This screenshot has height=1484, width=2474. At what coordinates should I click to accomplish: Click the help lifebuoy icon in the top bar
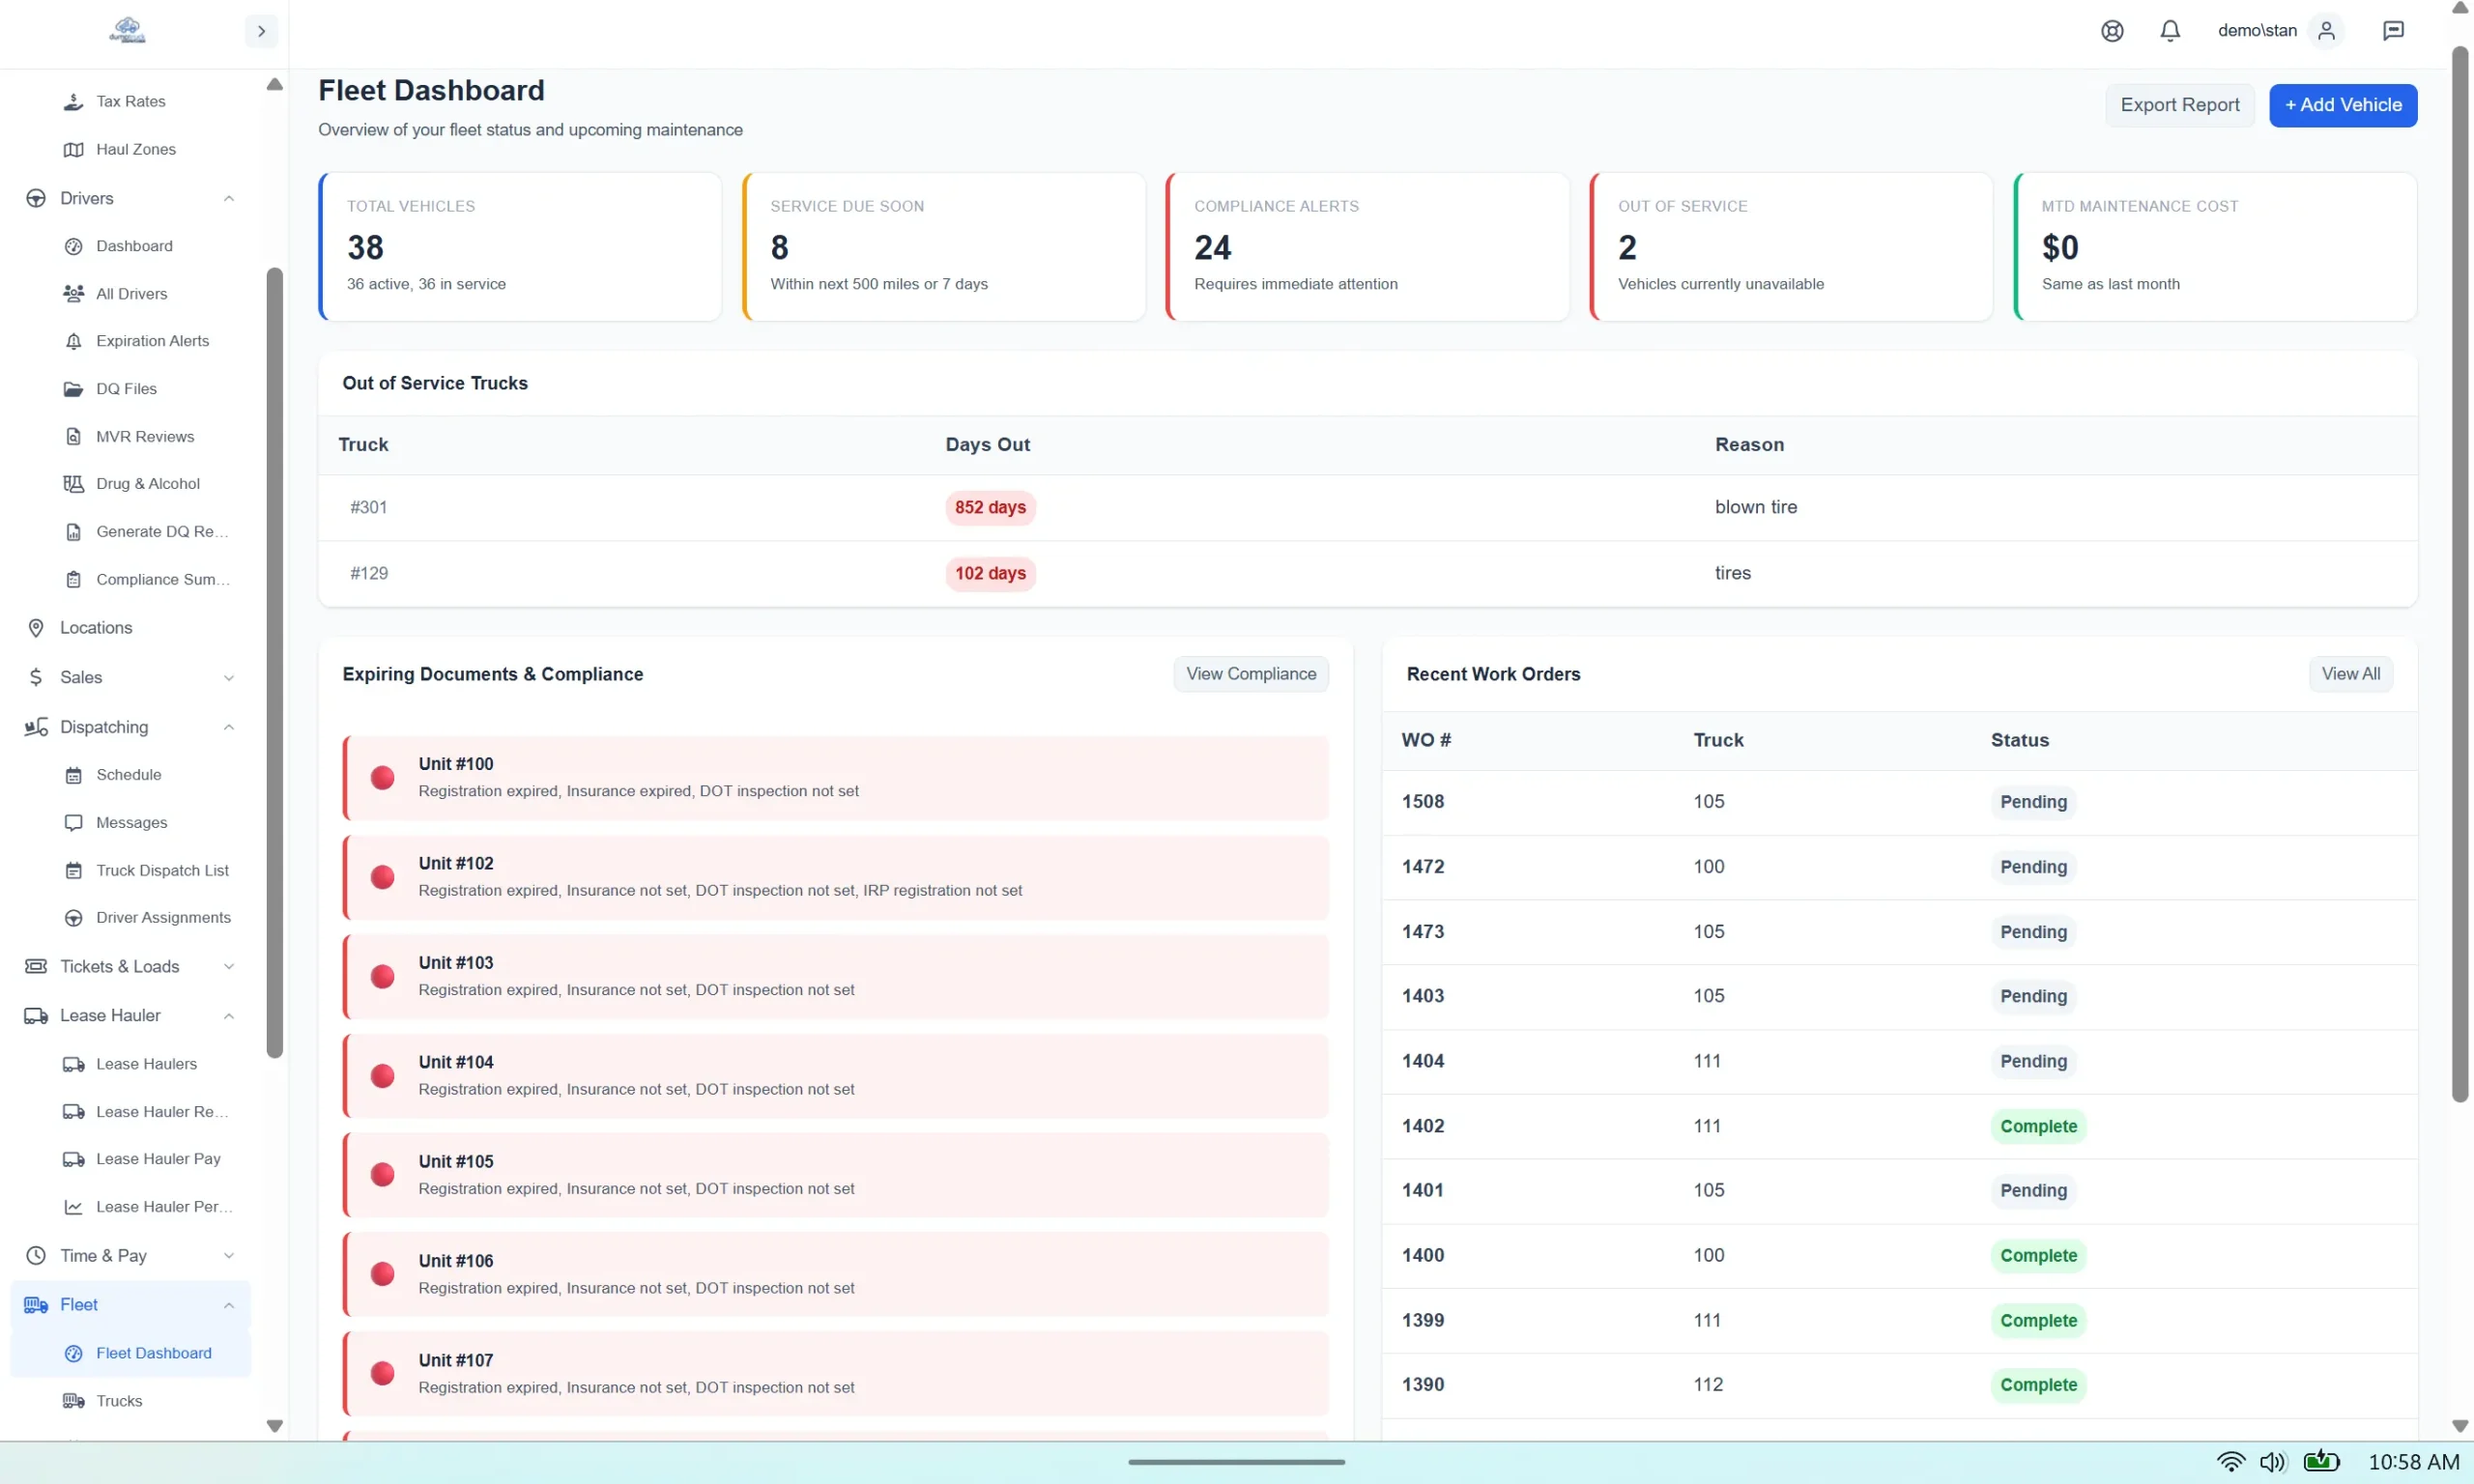point(2112,31)
